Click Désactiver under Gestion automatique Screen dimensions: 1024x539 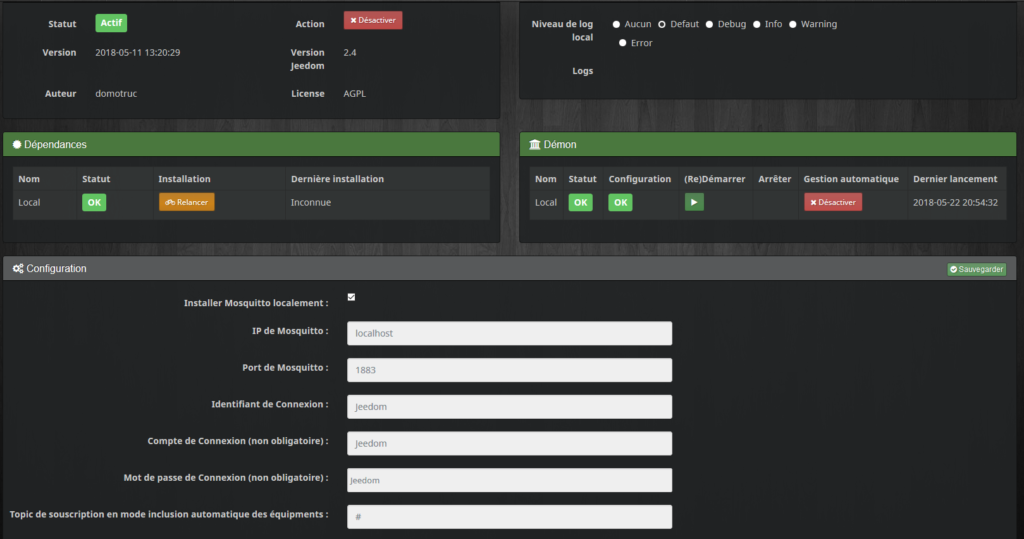(832, 202)
